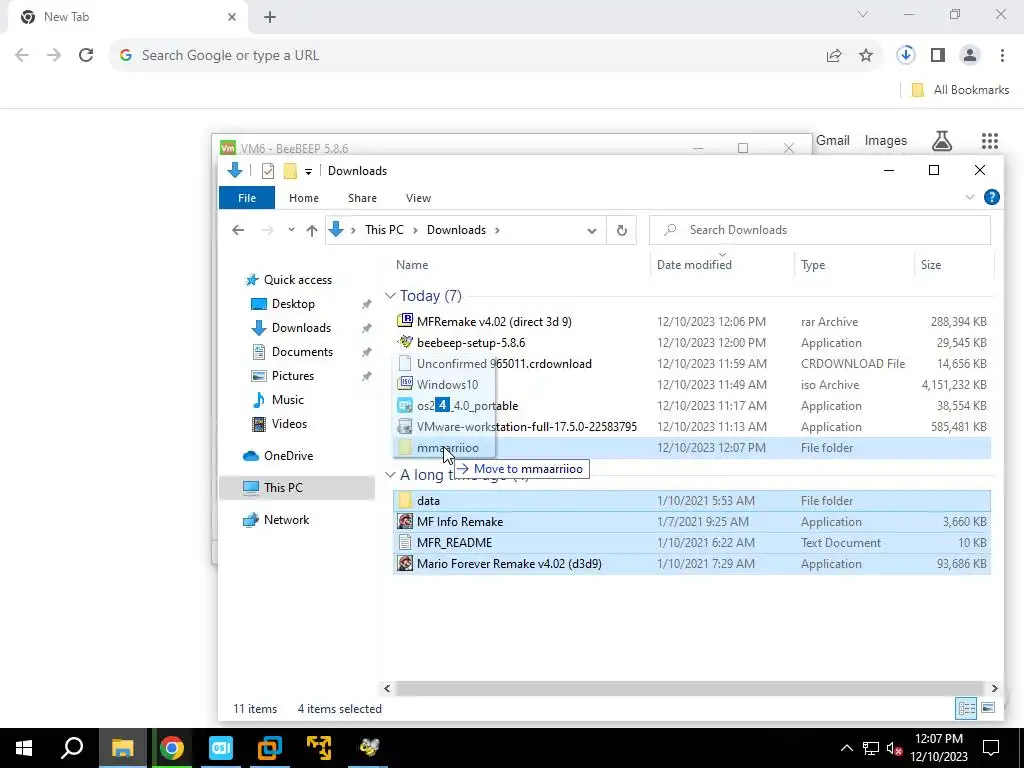Click the New folder quick access icon
Image resolution: width=1024 pixels, height=768 pixels.
click(x=290, y=171)
